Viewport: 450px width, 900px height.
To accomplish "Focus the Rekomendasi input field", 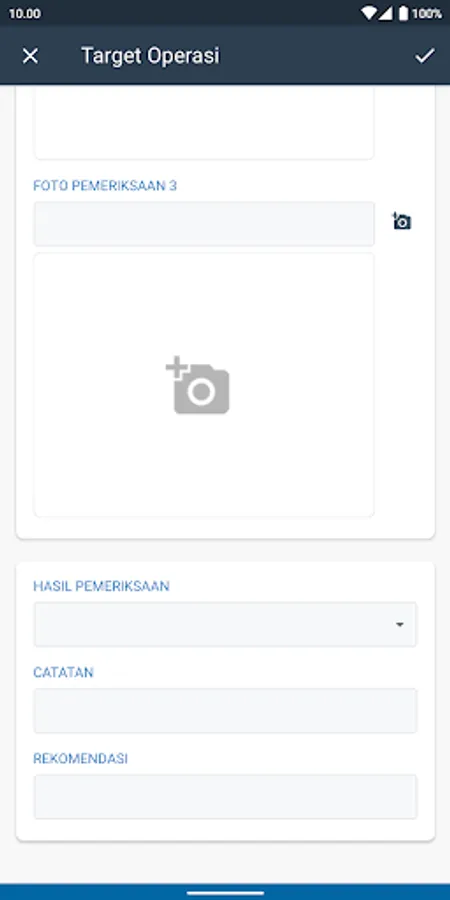I will (x=225, y=797).
